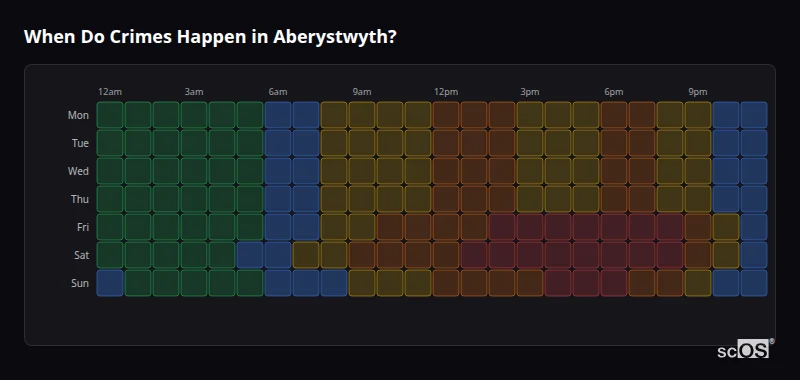Viewport: 800px width, 380px height.
Task: Click the 12pm column label
Action: point(446,92)
